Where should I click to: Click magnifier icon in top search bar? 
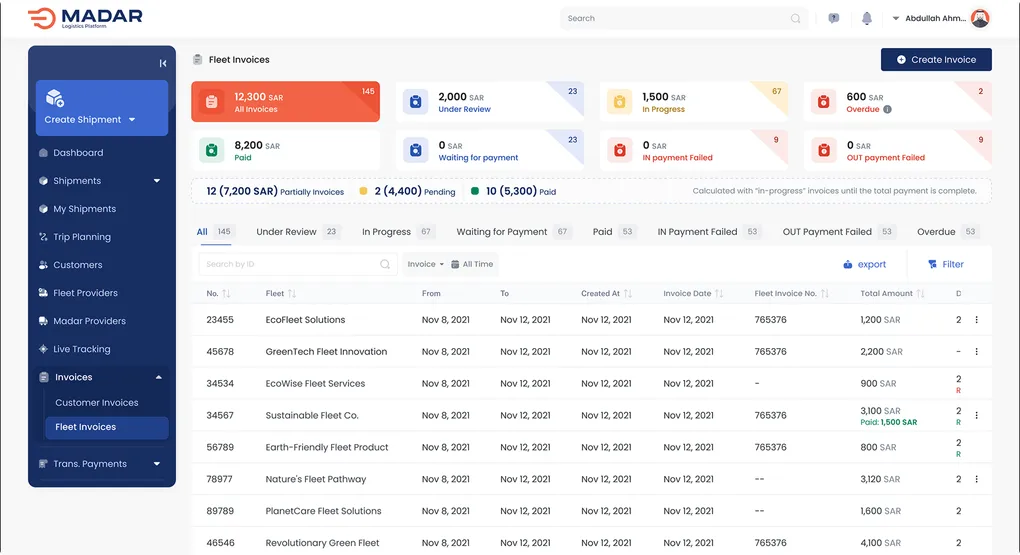[796, 18]
